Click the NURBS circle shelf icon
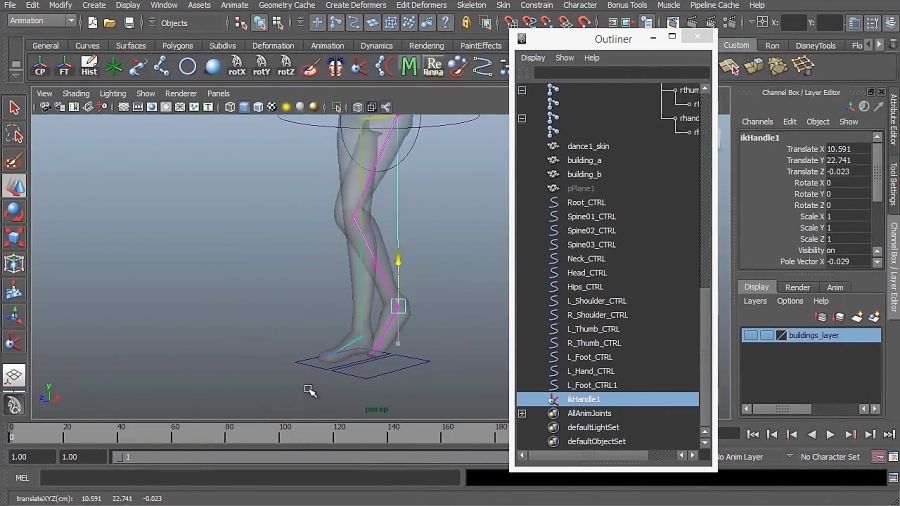Viewport: 900px width, 506px height. tap(187, 67)
